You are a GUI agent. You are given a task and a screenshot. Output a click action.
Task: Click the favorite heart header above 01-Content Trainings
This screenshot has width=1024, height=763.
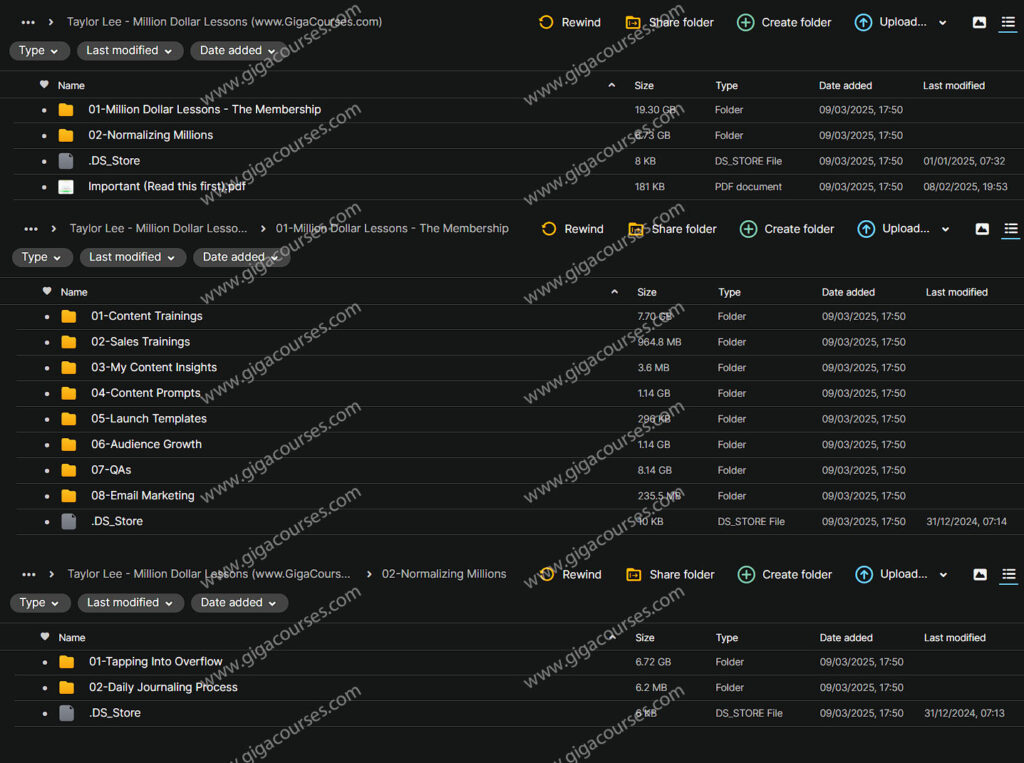coord(47,292)
